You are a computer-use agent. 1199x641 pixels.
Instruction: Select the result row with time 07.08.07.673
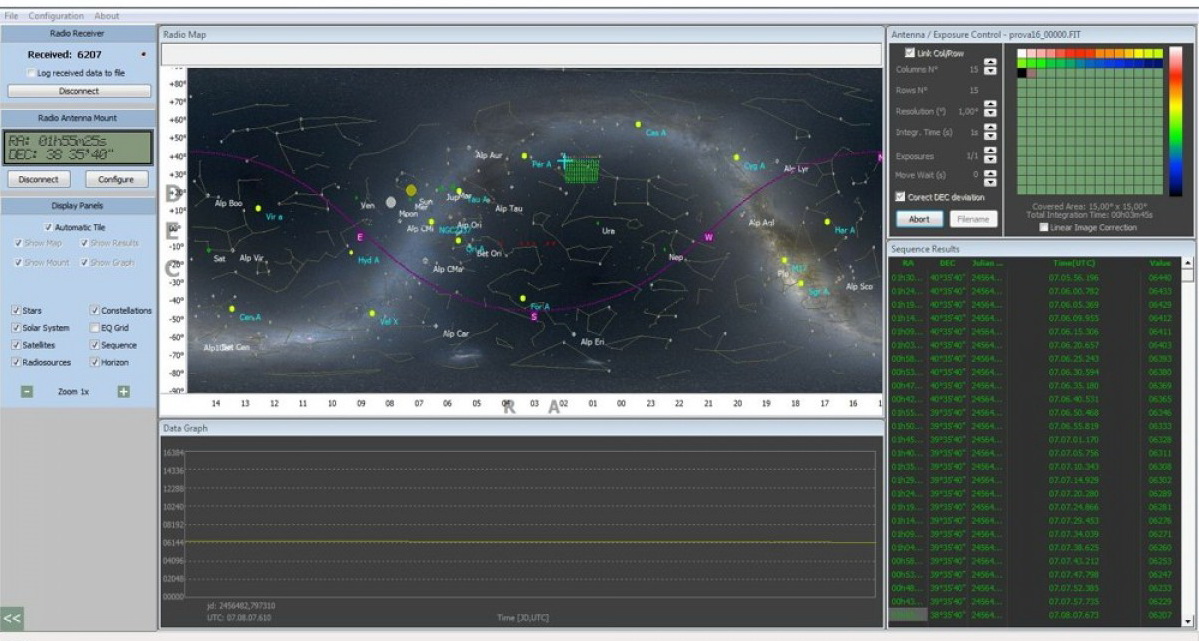pyautogui.click(x=1037, y=615)
